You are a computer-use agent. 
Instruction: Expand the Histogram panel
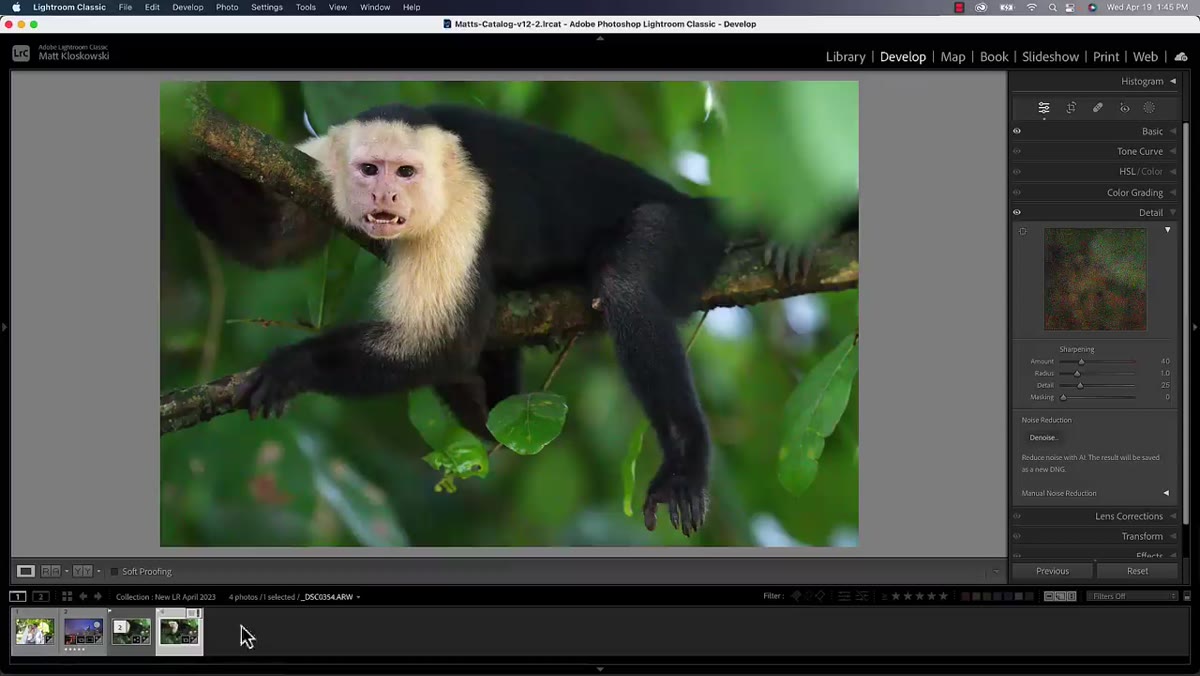pos(1173,81)
